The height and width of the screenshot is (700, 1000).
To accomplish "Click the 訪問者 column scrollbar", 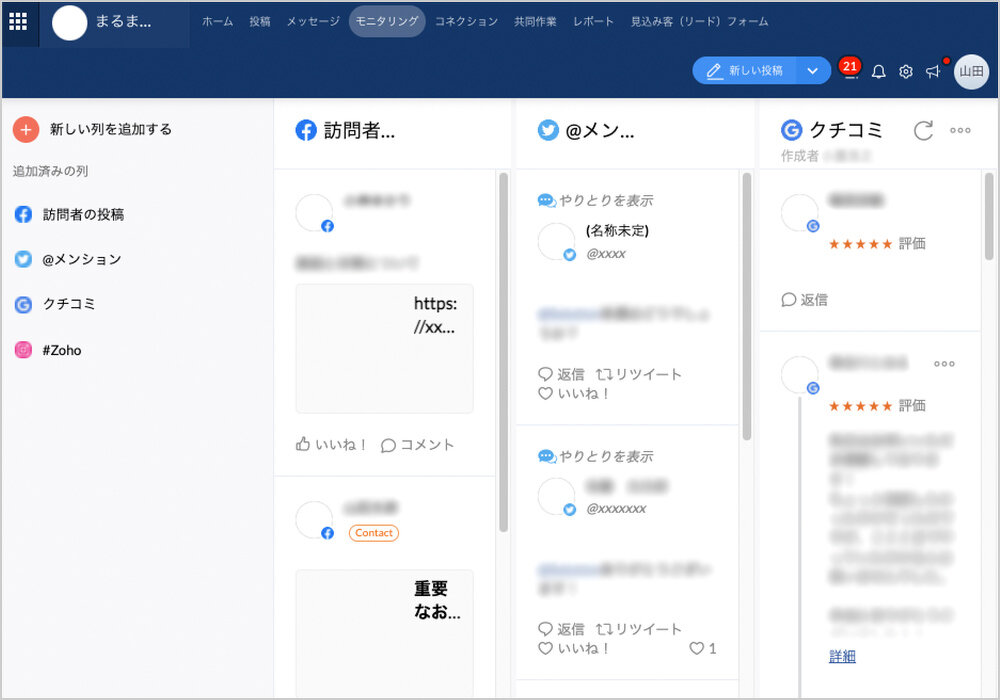I will [503, 352].
